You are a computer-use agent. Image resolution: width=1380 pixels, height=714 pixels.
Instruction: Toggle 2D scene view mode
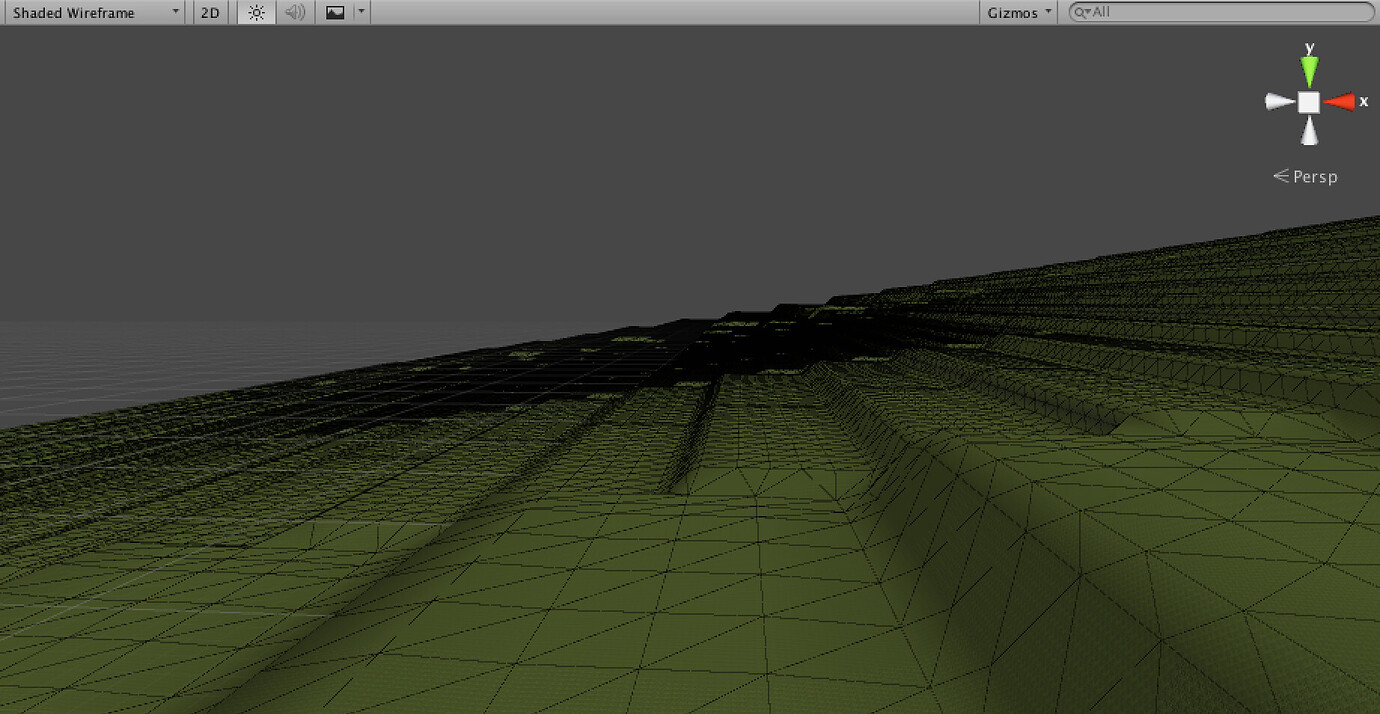pyautogui.click(x=210, y=13)
